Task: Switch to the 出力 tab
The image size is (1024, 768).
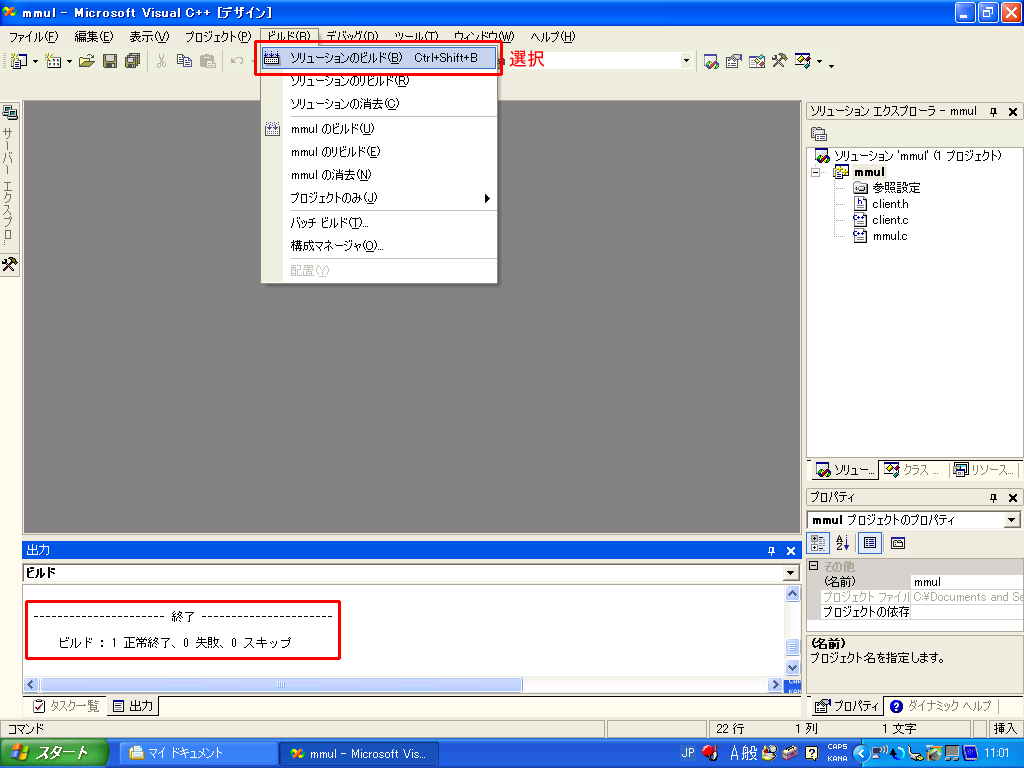Action: coord(133,706)
